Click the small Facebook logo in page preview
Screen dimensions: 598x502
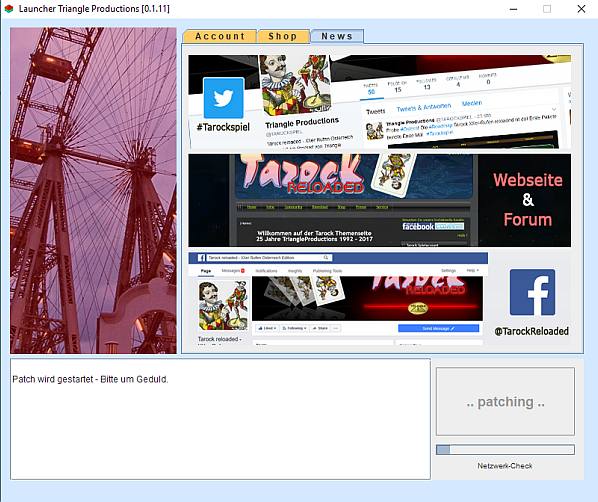pyautogui.click(x=201, y=258)
